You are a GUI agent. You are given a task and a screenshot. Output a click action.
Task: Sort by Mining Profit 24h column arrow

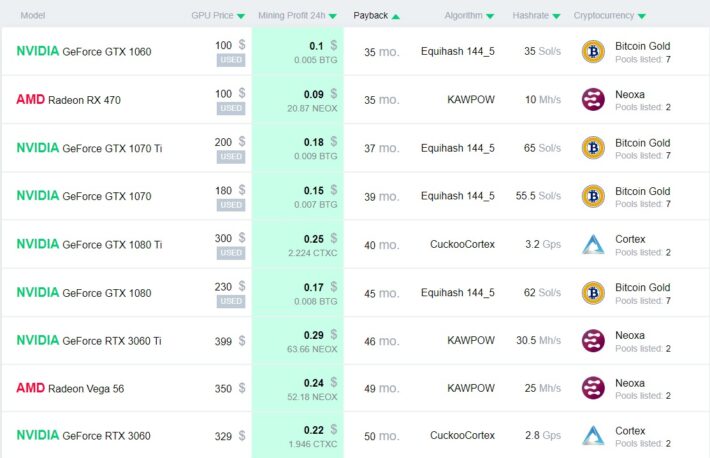pos(333,16)
